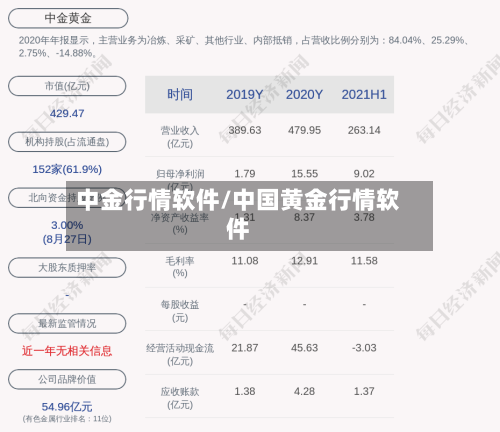Click the brand value 54.96亿元

coord(67,407)
